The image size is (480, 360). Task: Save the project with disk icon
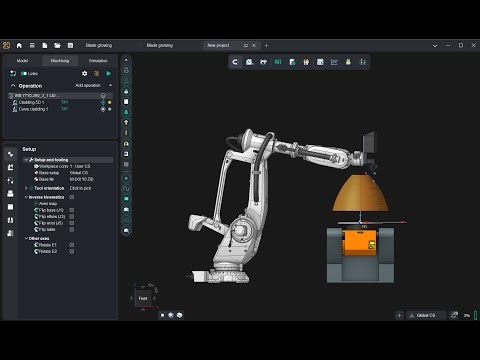[x=70, y=45]
